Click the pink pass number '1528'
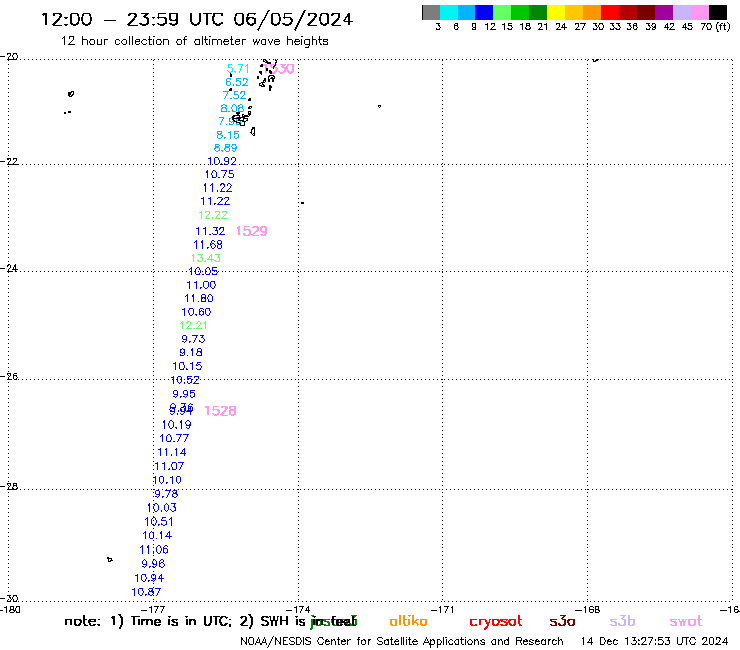The width and height of the screenshot is (740, 650). (x=220, y=411)
